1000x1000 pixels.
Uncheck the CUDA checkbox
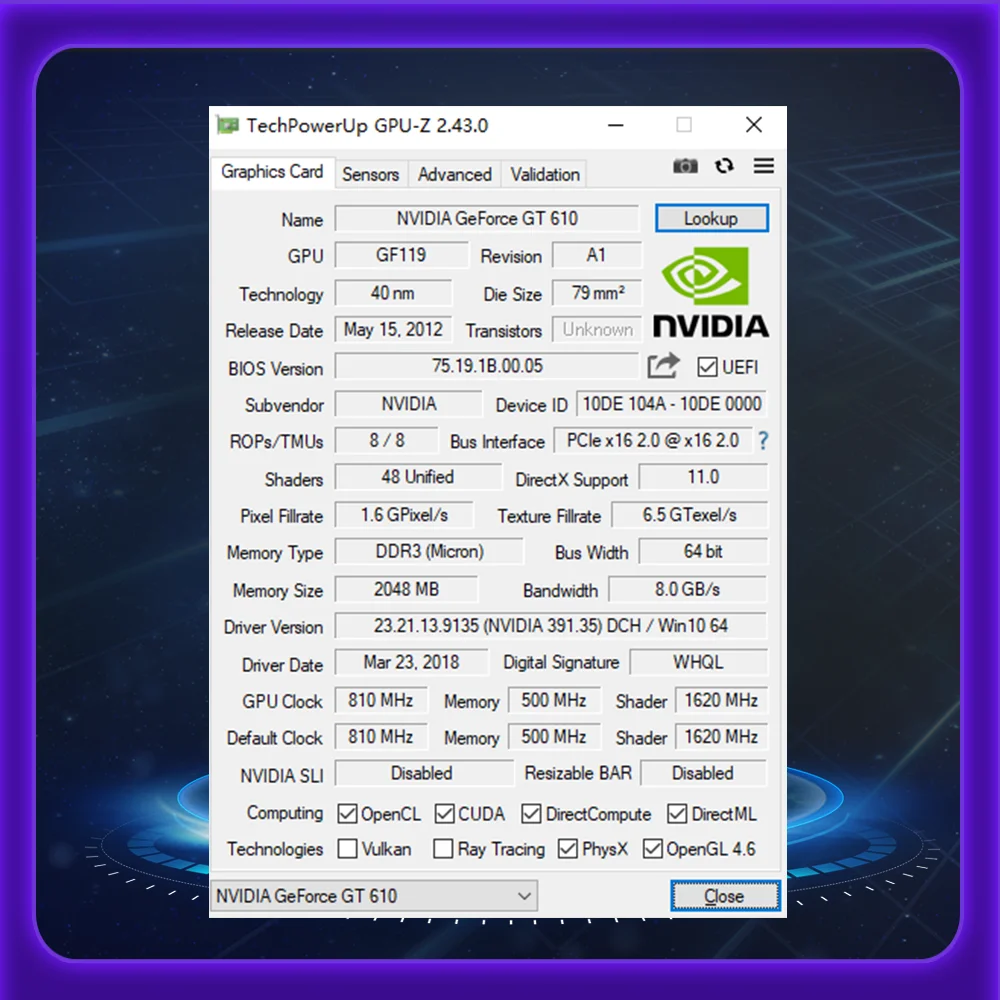[x=444, y=814]
